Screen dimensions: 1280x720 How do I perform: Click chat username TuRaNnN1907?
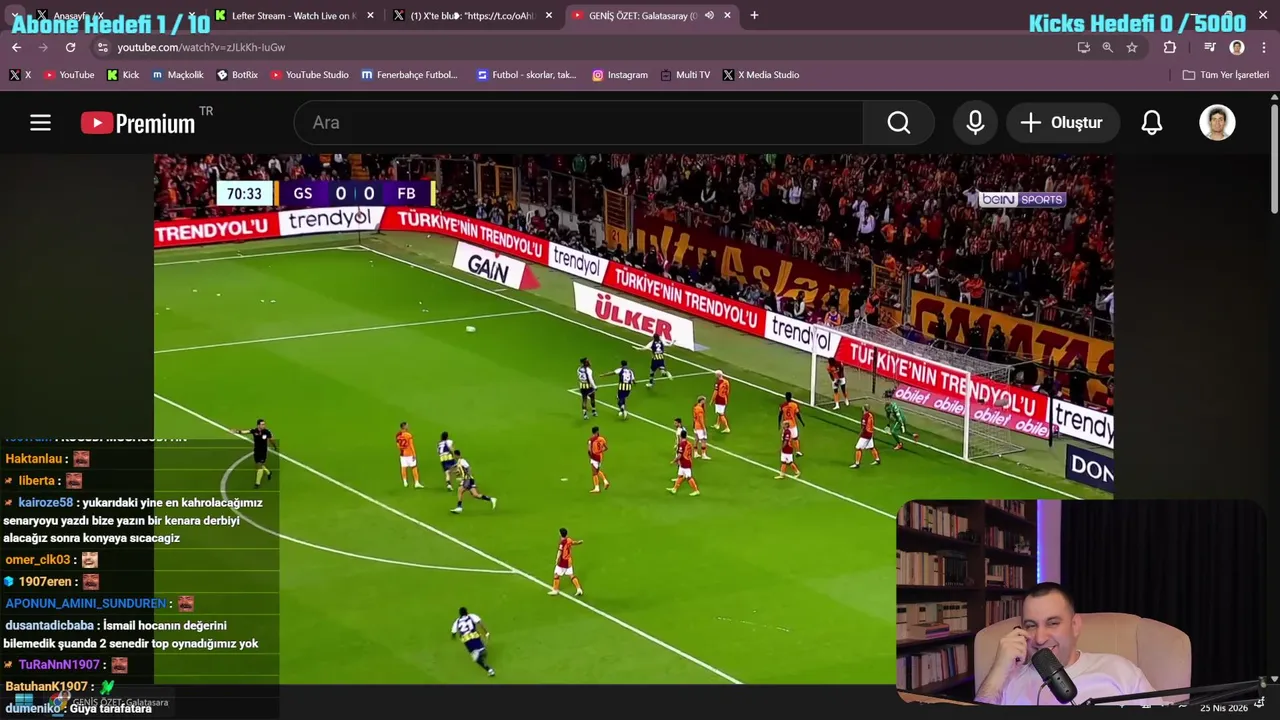59,665
